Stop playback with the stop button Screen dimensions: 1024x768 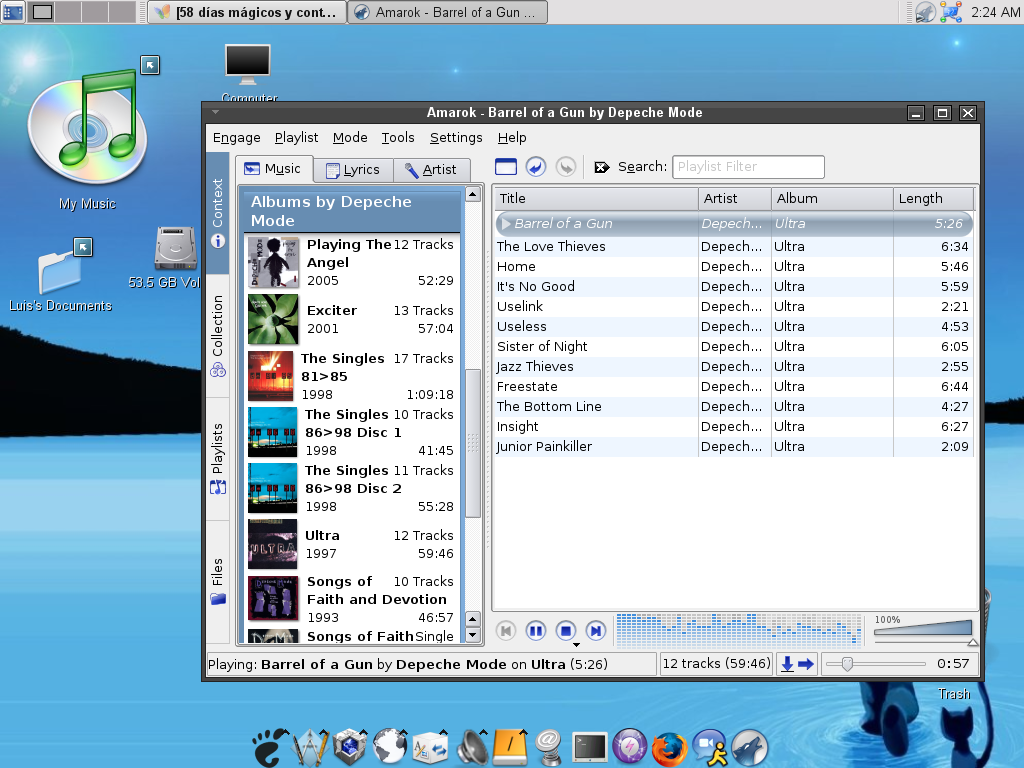pyautogui.click(x=566, y=631)
